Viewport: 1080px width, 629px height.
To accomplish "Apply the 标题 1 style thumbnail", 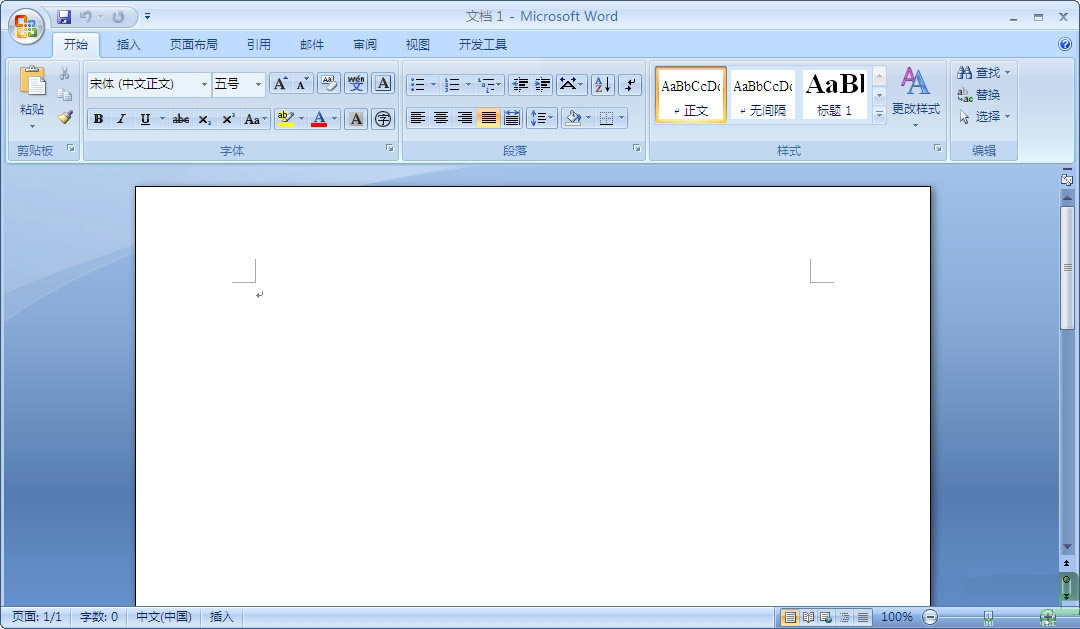I will tap(834, 95).
